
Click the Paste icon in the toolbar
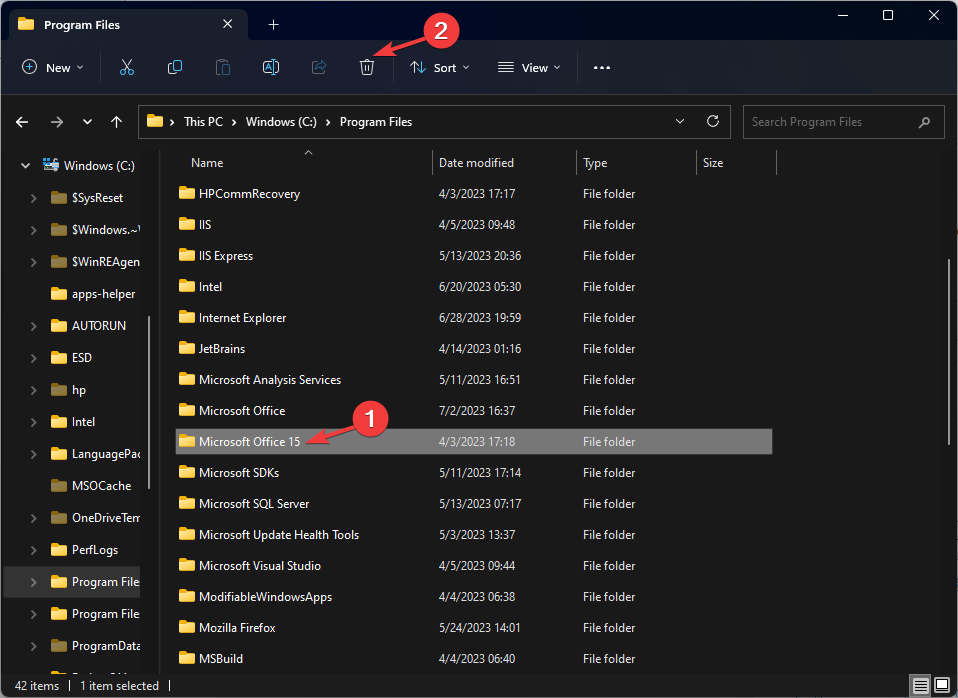(223, 67)
